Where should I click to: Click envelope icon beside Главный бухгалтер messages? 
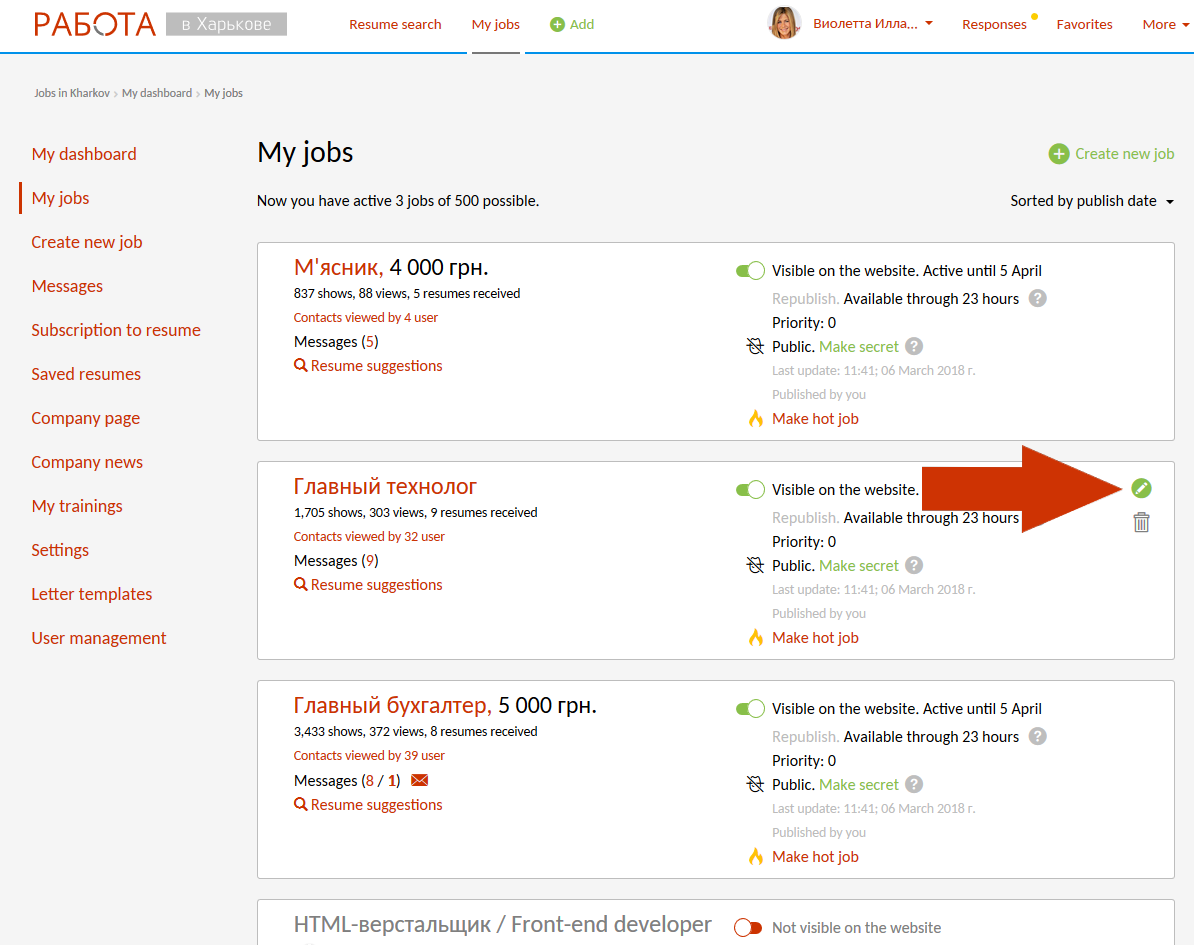[420, 780]
